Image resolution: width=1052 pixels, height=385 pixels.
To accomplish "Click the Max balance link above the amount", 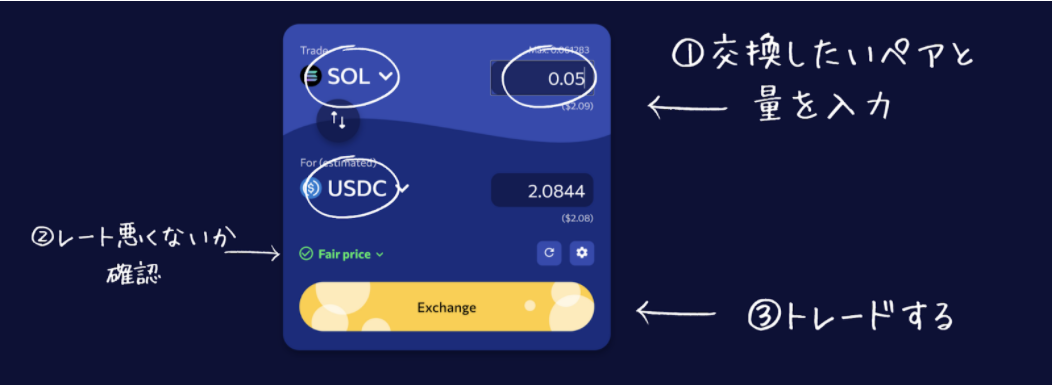I will [x=559, y=50].
